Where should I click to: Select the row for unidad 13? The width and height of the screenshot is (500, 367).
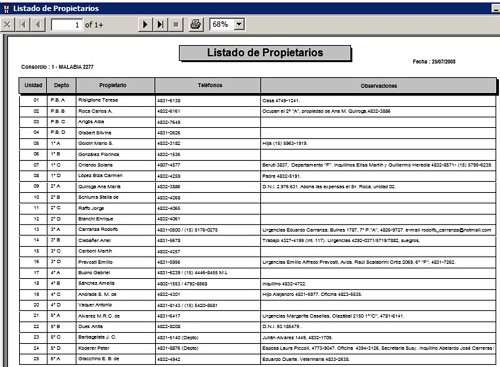257,230
